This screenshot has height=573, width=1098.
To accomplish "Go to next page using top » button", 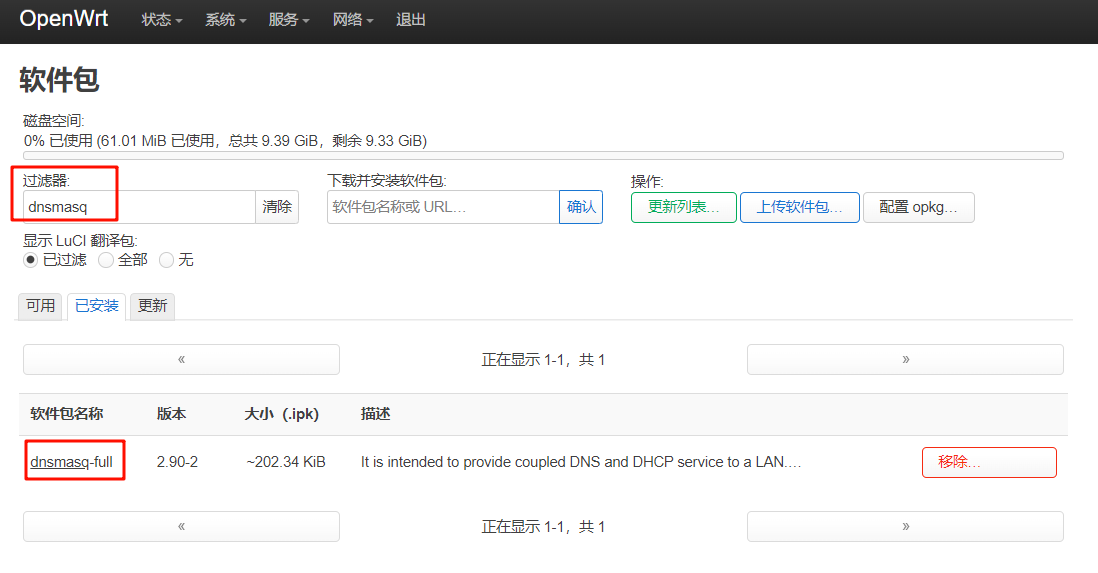I will point(905,359).
